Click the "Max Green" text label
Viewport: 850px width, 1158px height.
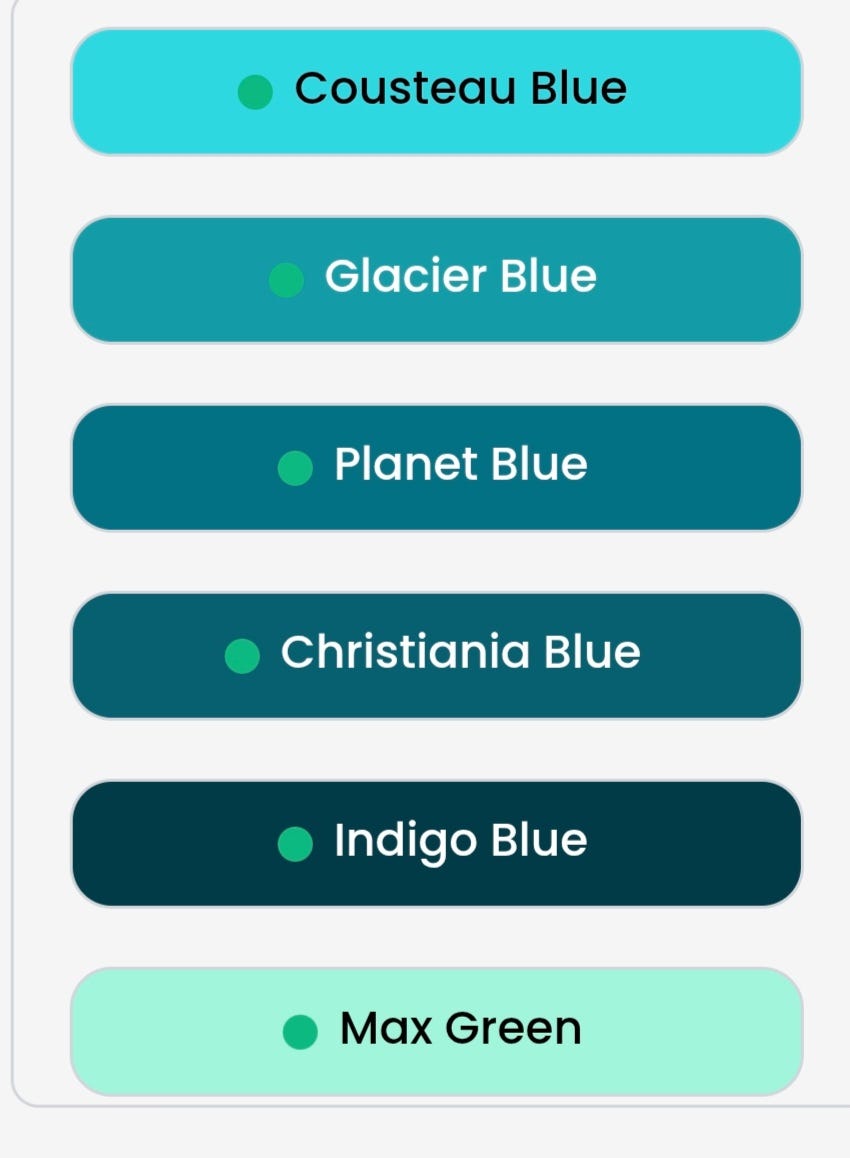460,1028
